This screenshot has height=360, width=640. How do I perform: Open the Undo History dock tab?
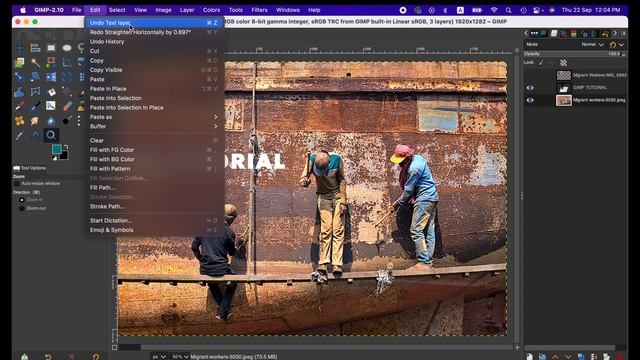coord(605,33)
